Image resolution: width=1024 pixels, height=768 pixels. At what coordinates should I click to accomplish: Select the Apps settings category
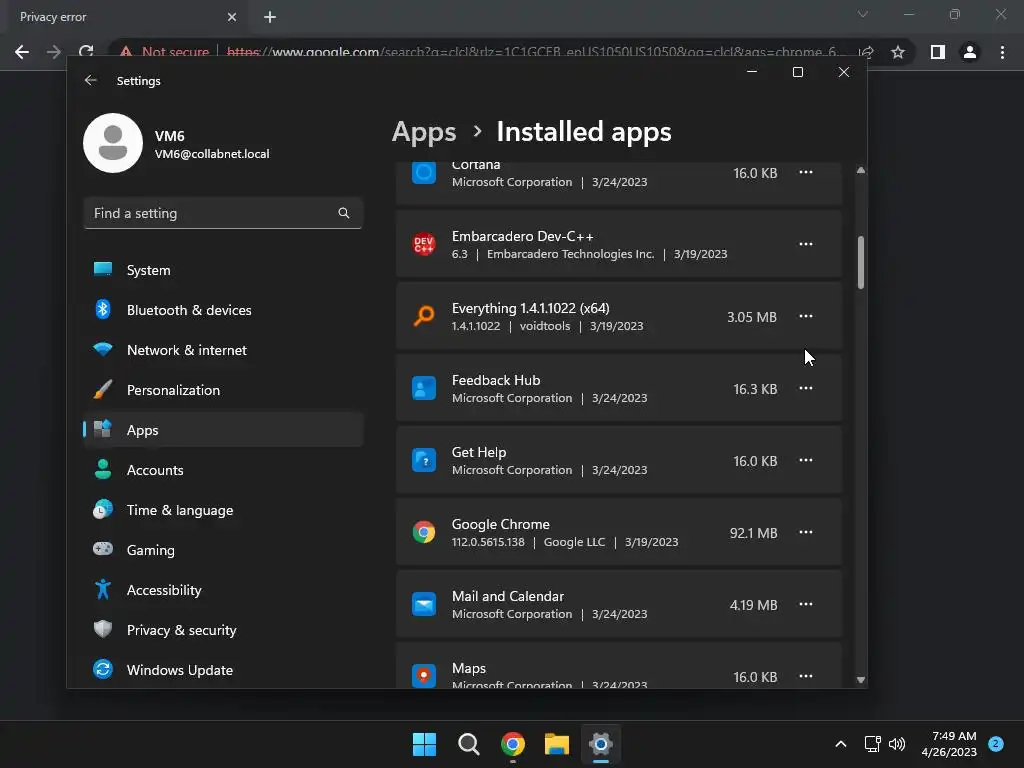(x=223, y=430)
